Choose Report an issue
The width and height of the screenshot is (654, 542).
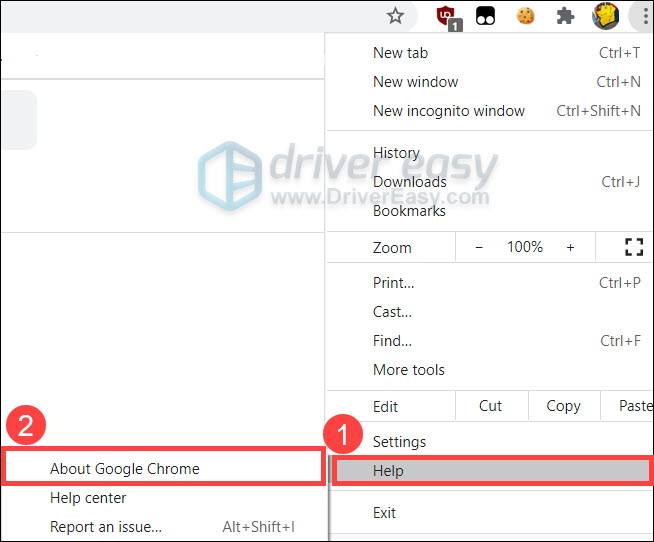click(164, 527)
